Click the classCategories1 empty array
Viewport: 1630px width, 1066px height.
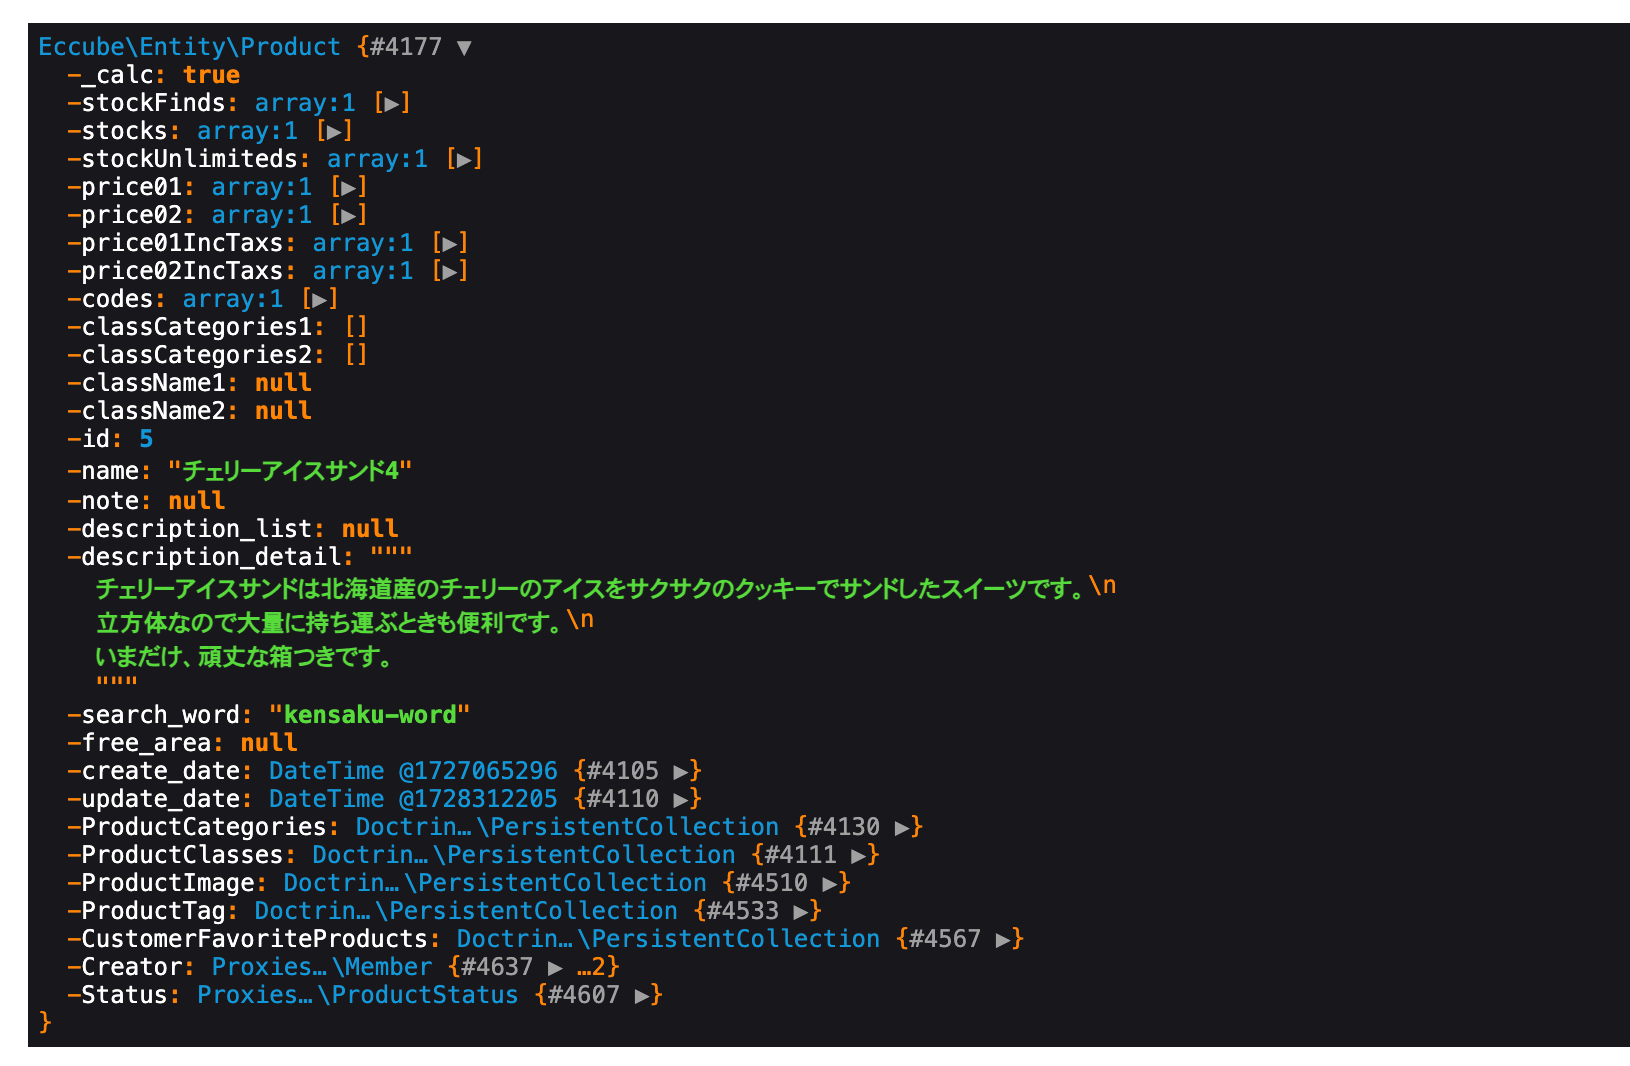coord(356,327)
